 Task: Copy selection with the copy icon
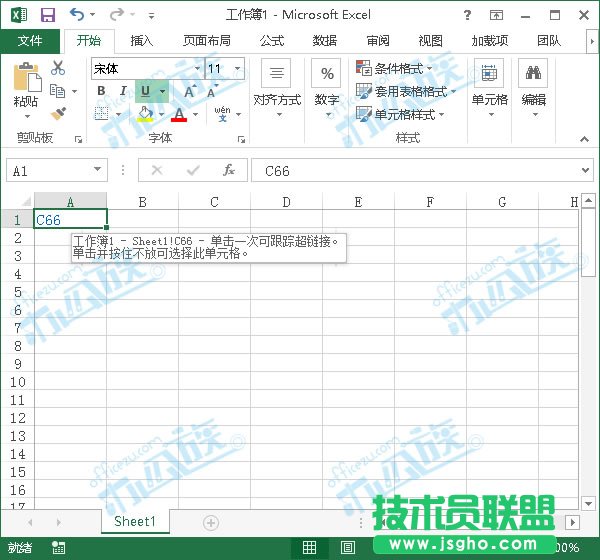tap(58, 91)
